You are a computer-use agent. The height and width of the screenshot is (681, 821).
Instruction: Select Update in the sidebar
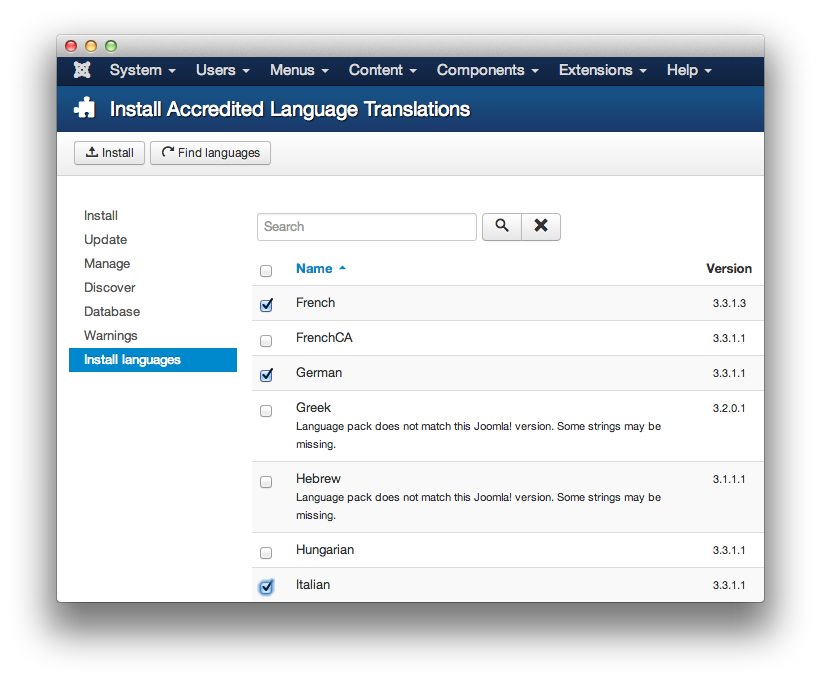pos(108,239)
